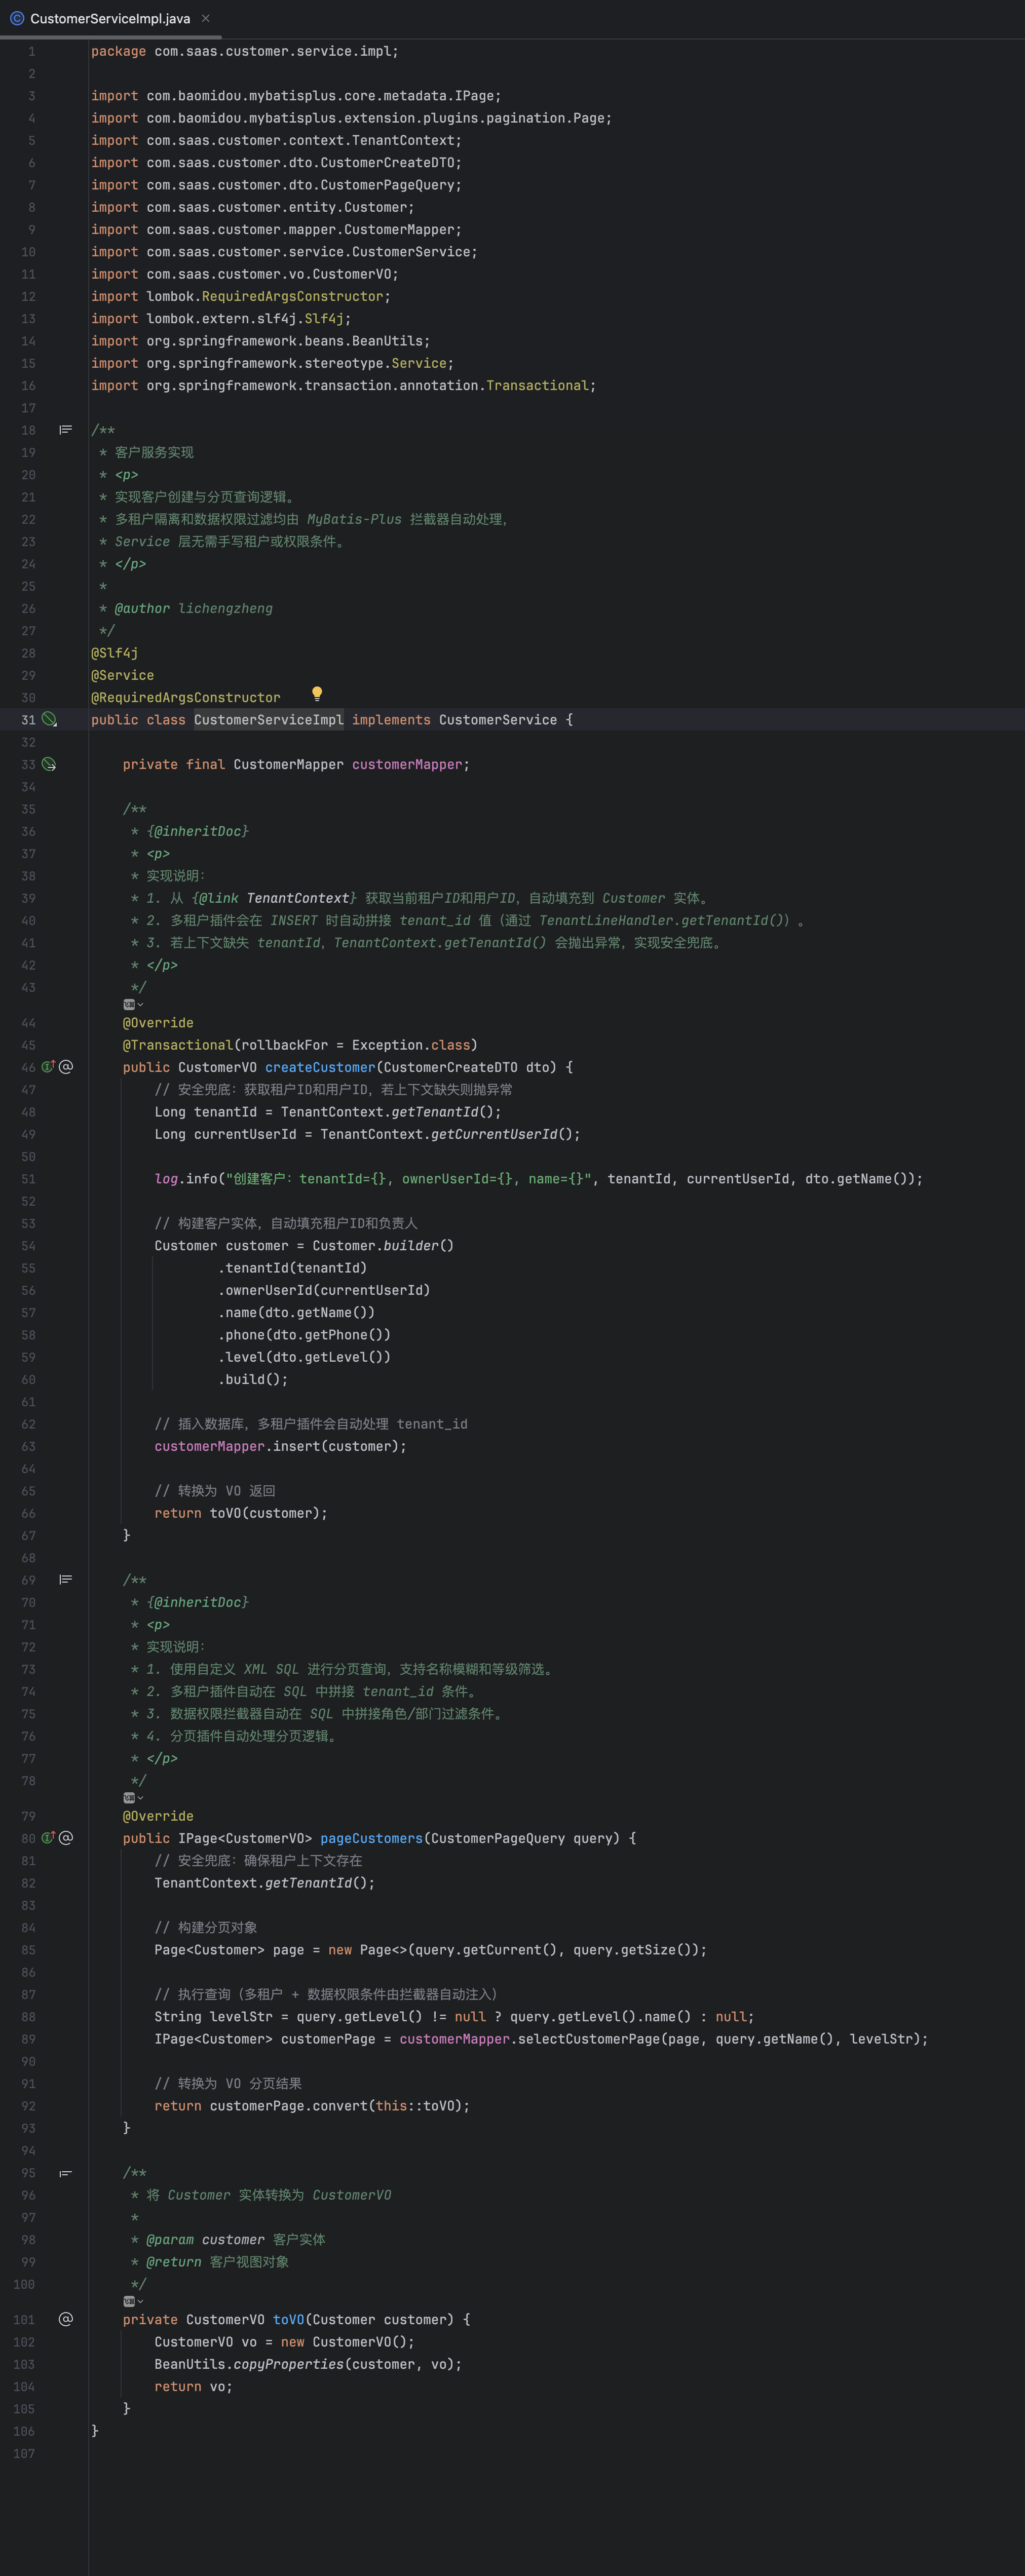Click toVO in the private method declaration
This screenshot has height=2576, width=1025.
click(288, 2319)
